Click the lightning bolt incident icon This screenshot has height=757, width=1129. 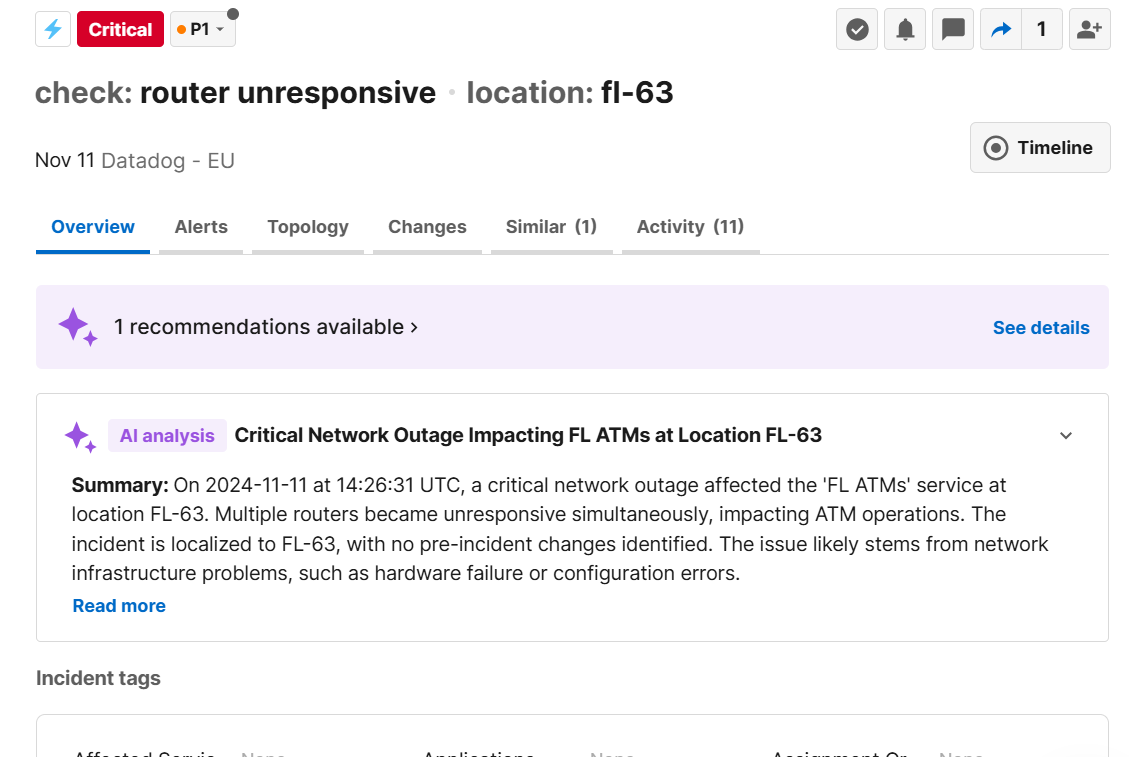52,29
